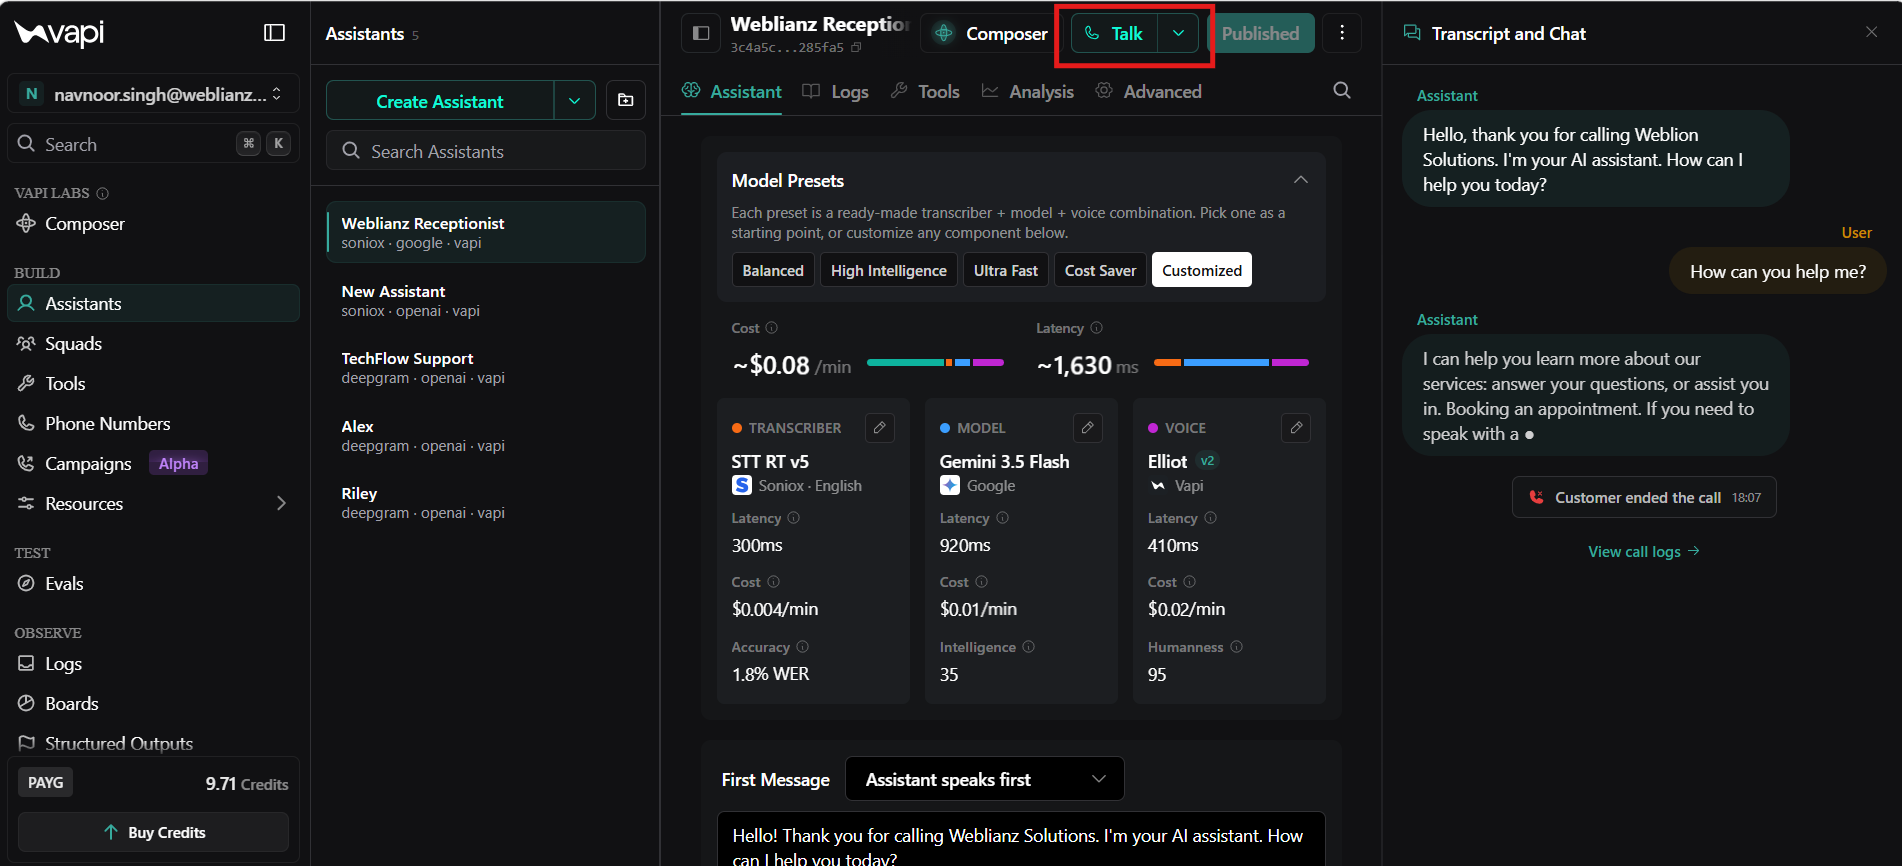Select the High Intelligence preset
Screen dimensions: 1902x866
(889, 270)
